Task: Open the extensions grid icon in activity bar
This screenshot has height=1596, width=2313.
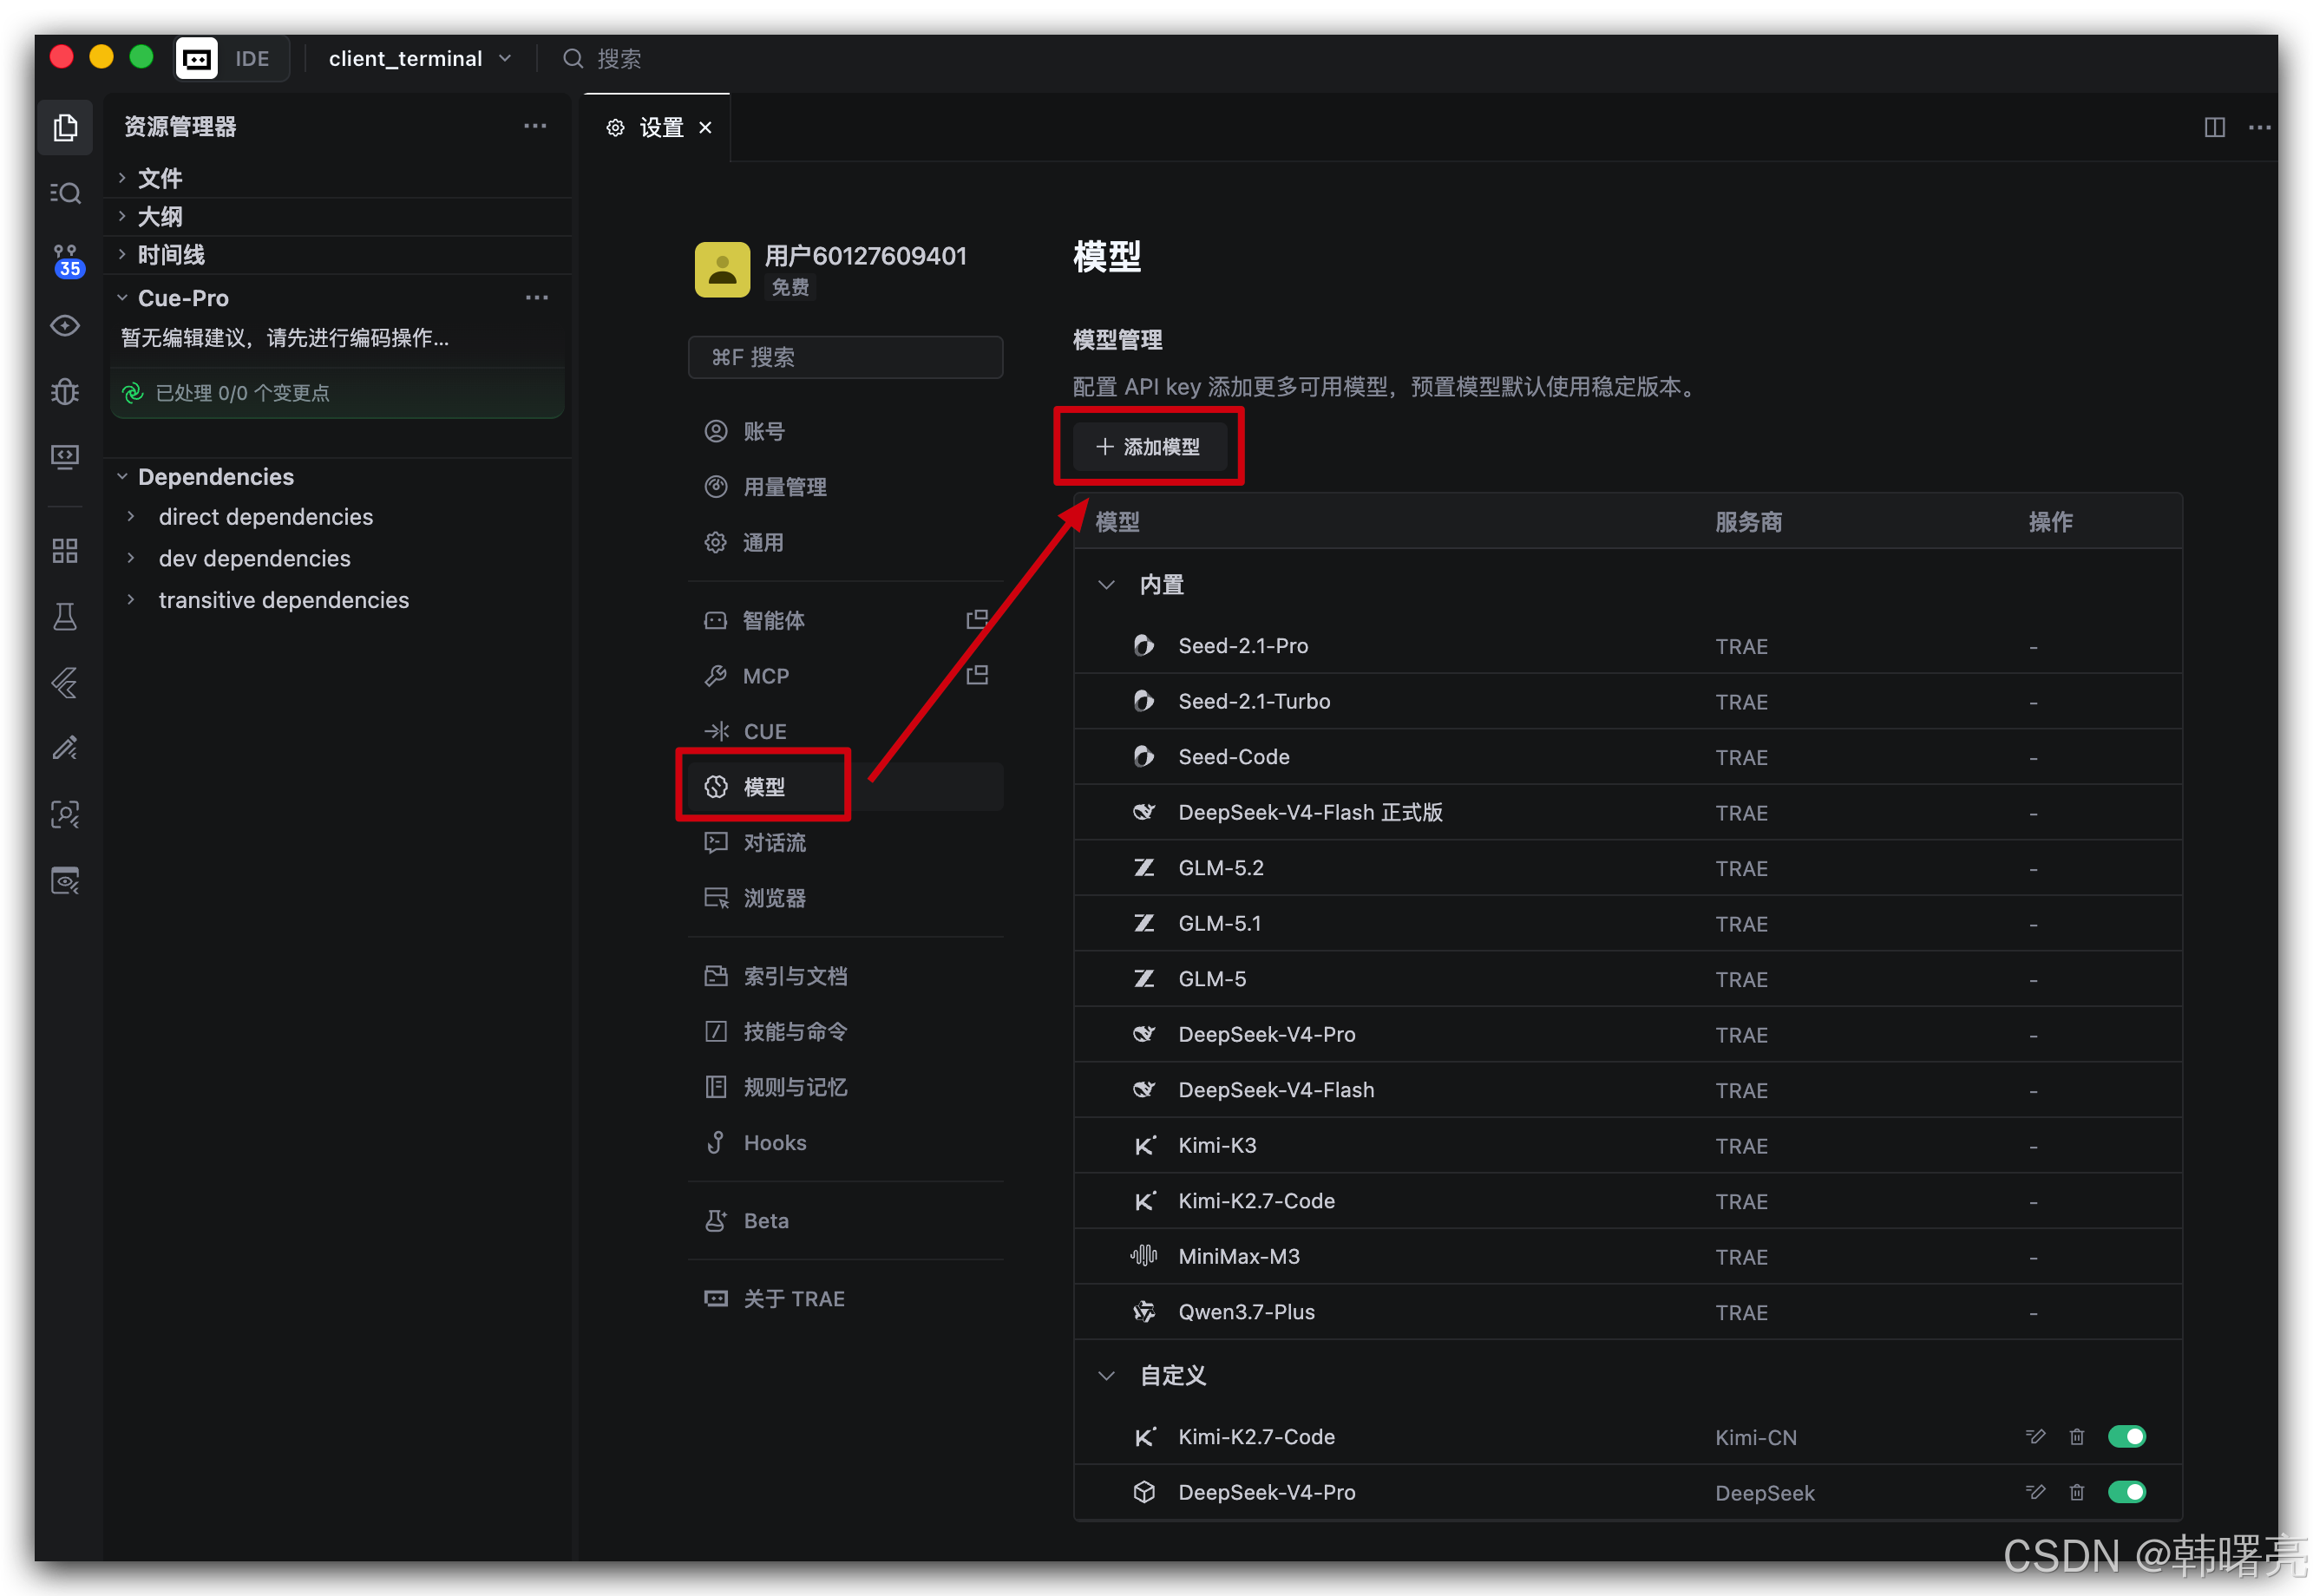Action: 65,550
